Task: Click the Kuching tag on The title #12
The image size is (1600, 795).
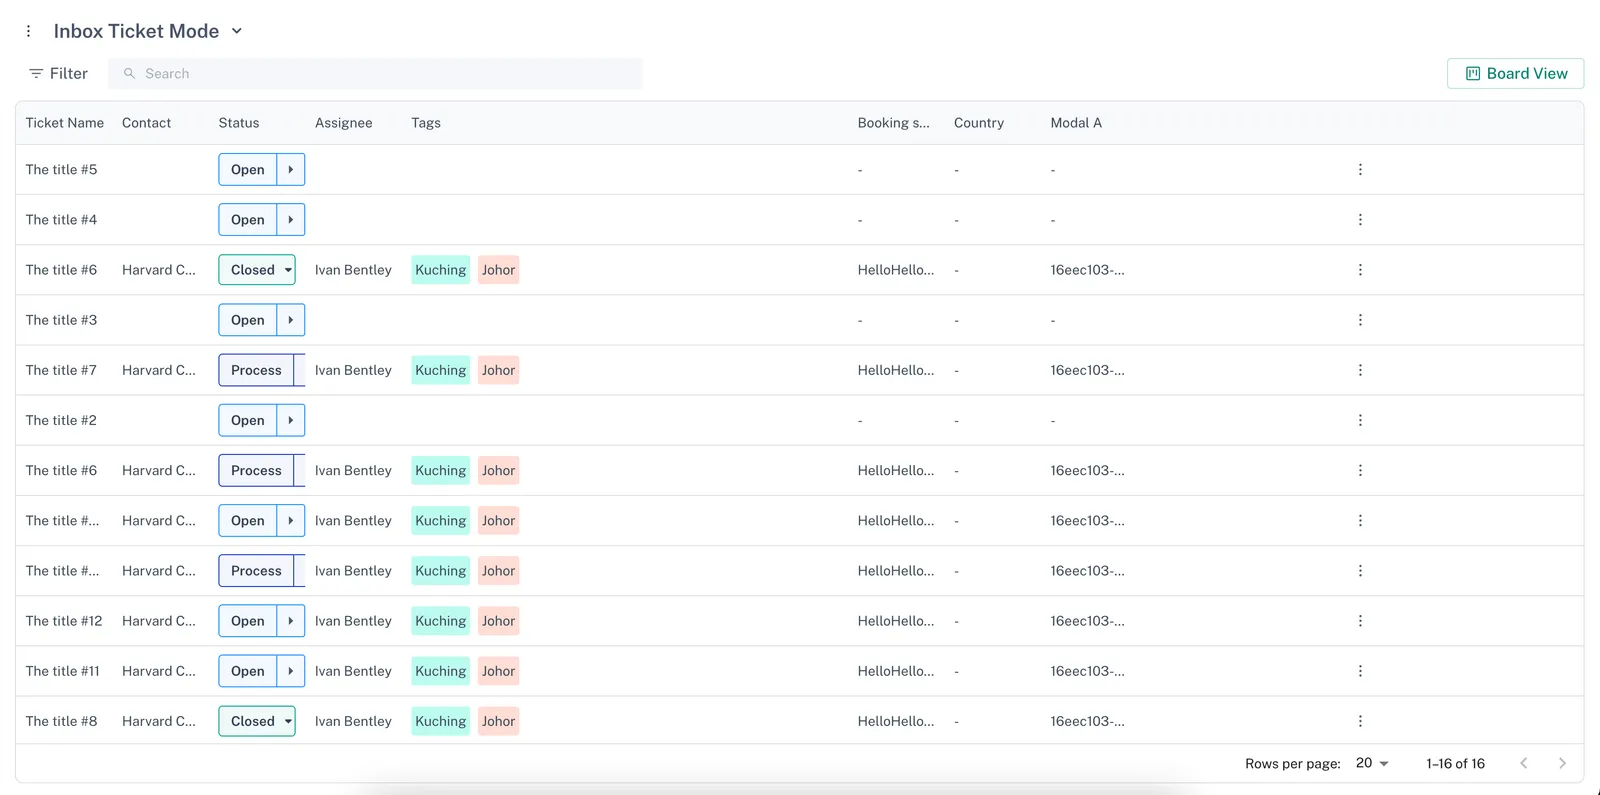Action: coord(440,621)
